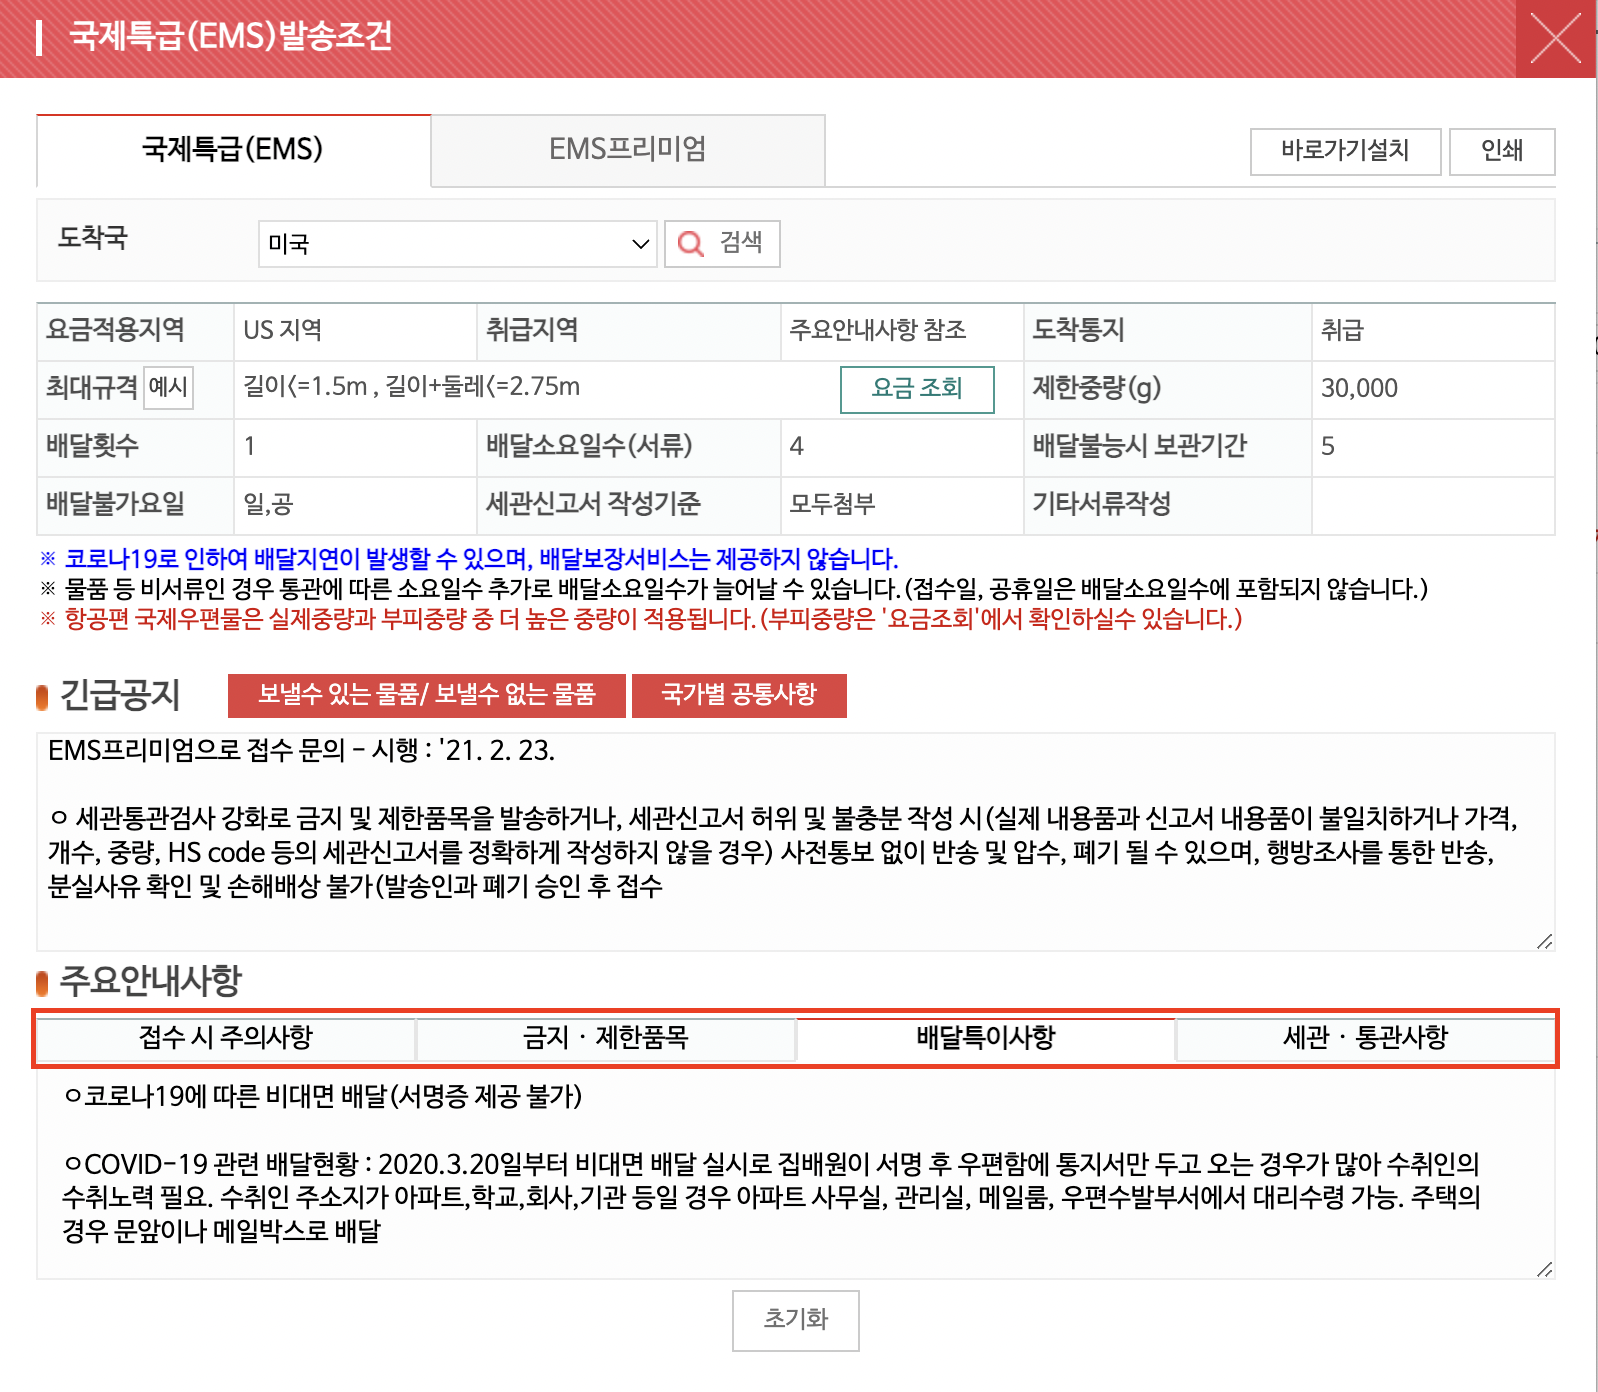Click the '긴급공지' section heading

pyautogui.click(x=120, y=695)
